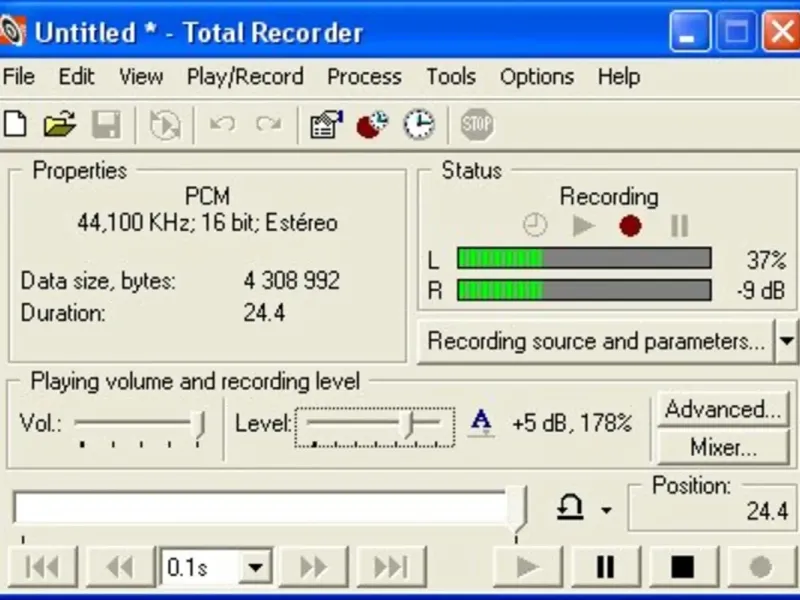Click the Data size value 4 308 992

291,281
